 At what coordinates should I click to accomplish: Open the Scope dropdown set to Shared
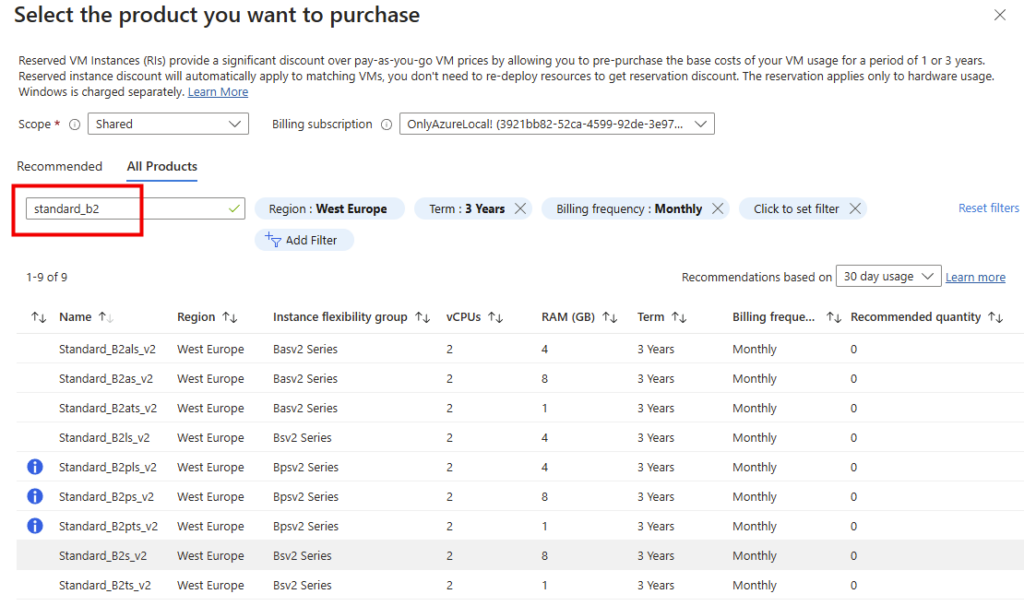[x=168, y=124]
